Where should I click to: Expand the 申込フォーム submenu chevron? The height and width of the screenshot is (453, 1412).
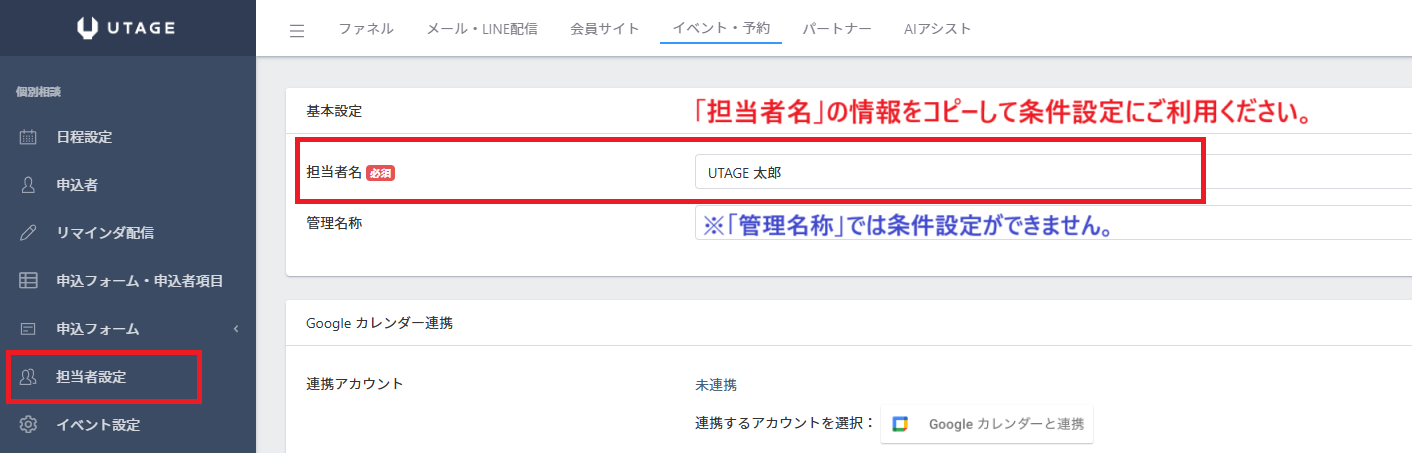pyautogui.click(x=236, y=329)
